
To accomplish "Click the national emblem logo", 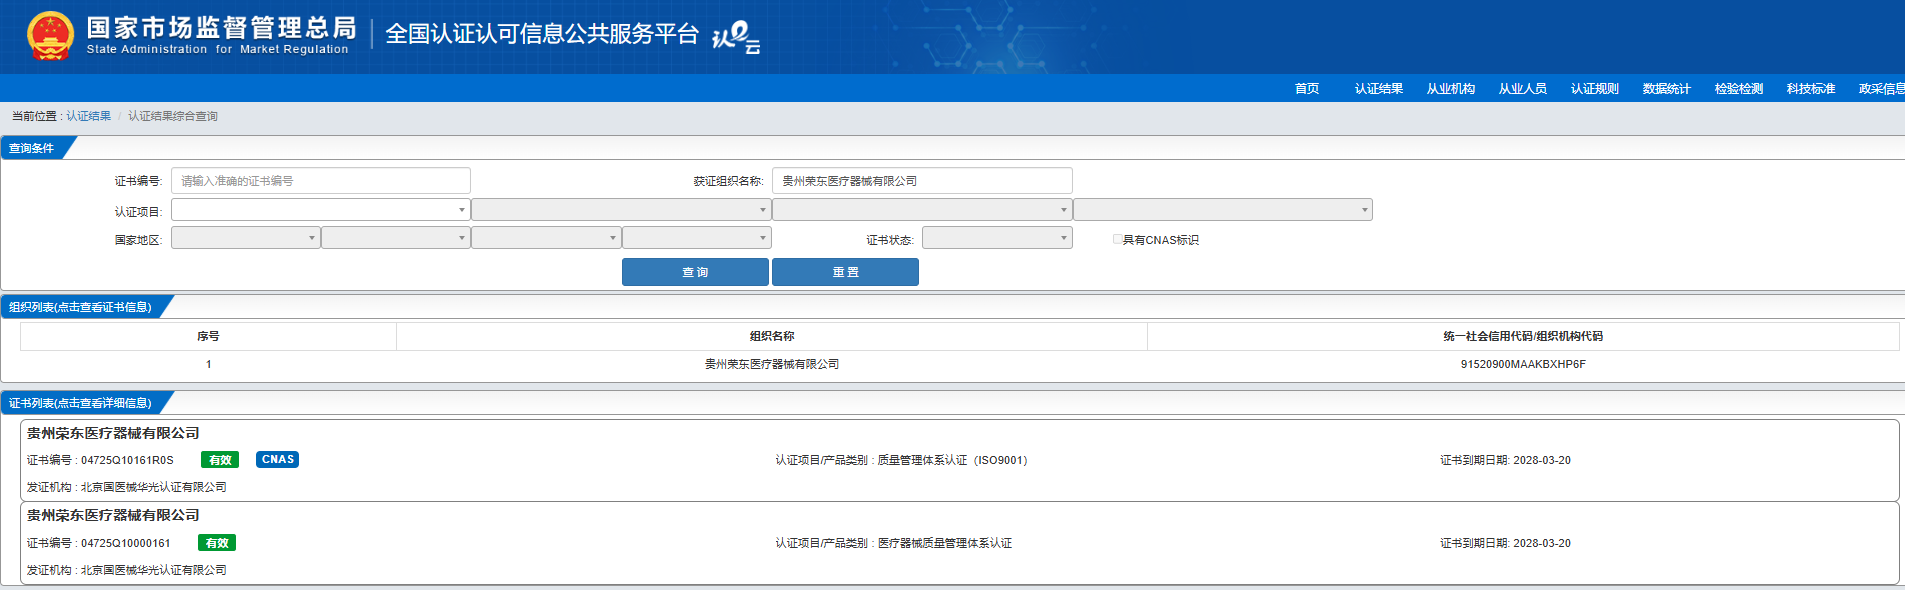I will coord(50,36).
